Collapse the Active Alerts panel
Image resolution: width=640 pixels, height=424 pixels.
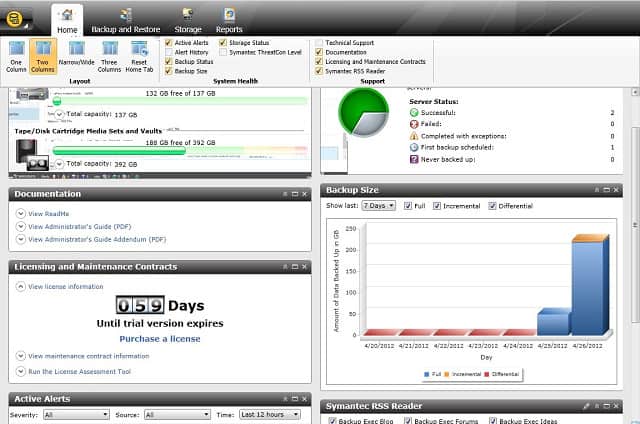(x=285, y=399)
